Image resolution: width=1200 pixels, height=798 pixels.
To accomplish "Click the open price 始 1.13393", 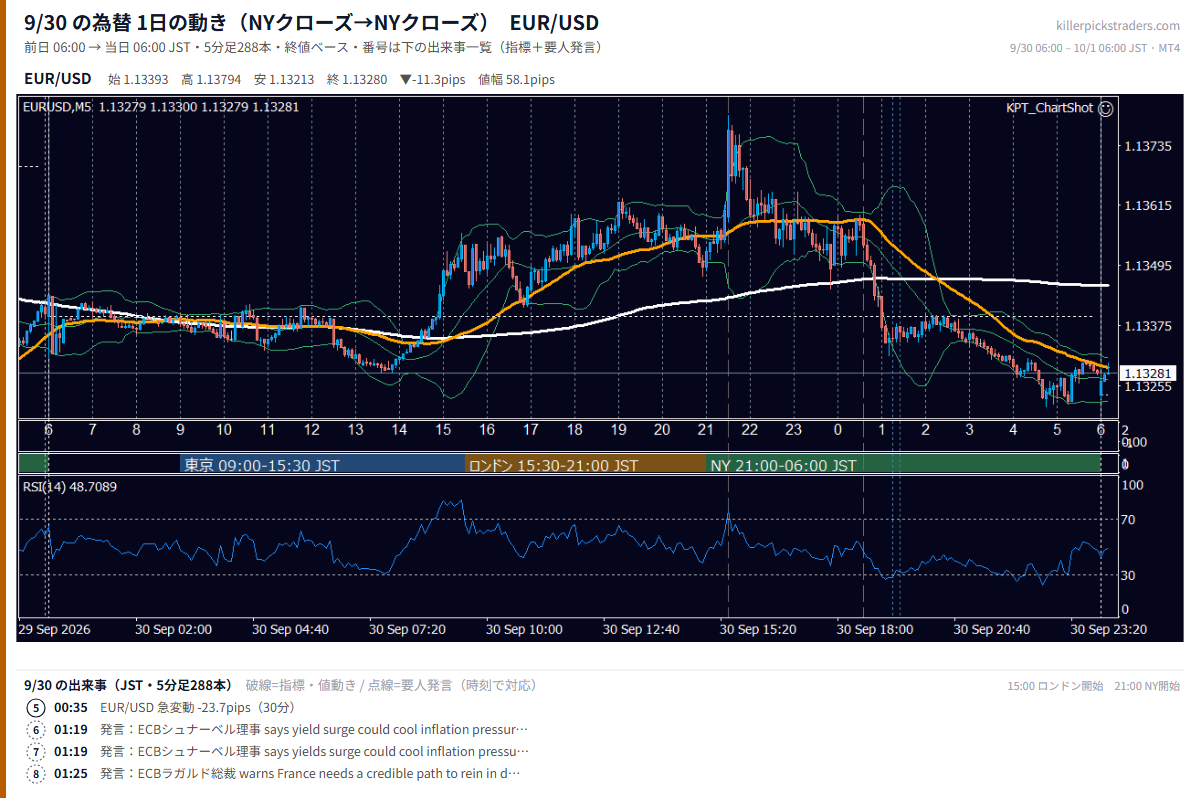I will tap(138, 80).
